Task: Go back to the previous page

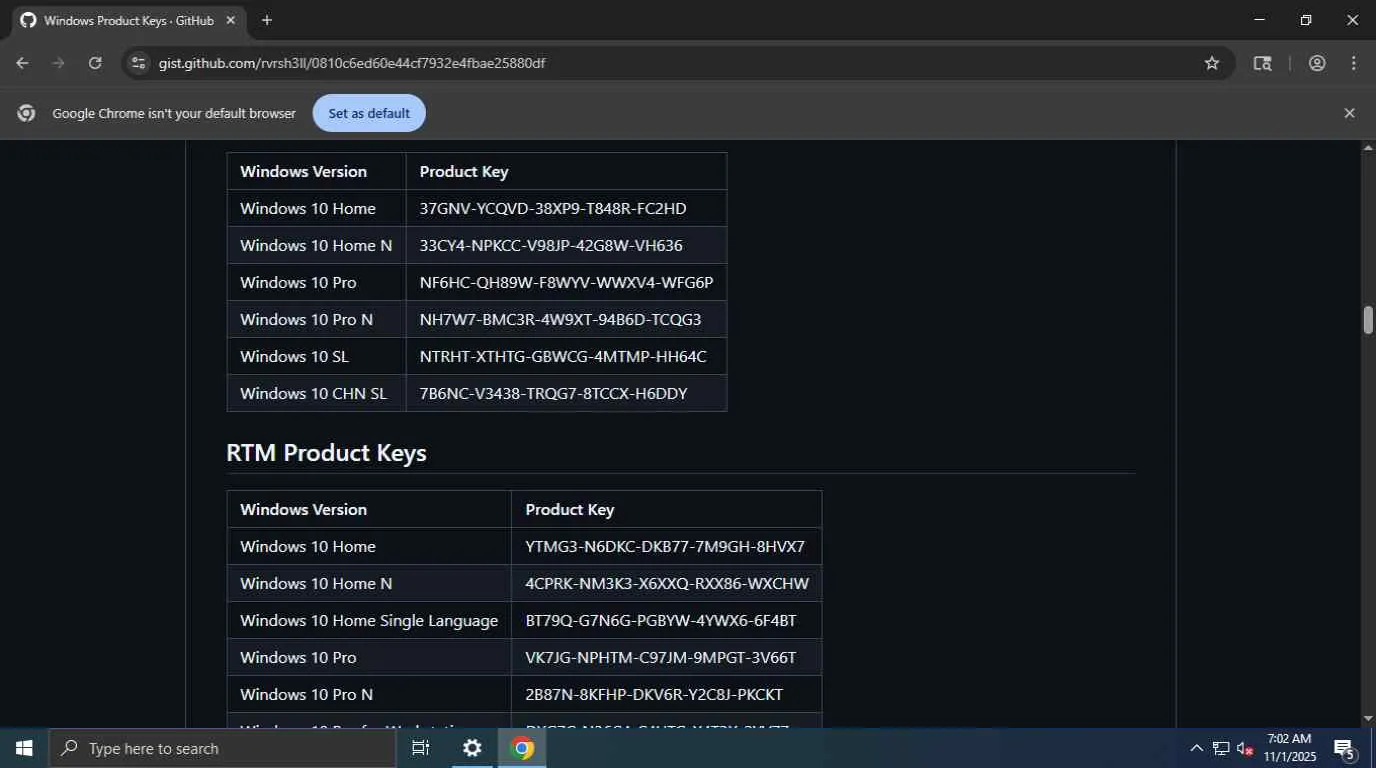Action: [x=22, y=63]
